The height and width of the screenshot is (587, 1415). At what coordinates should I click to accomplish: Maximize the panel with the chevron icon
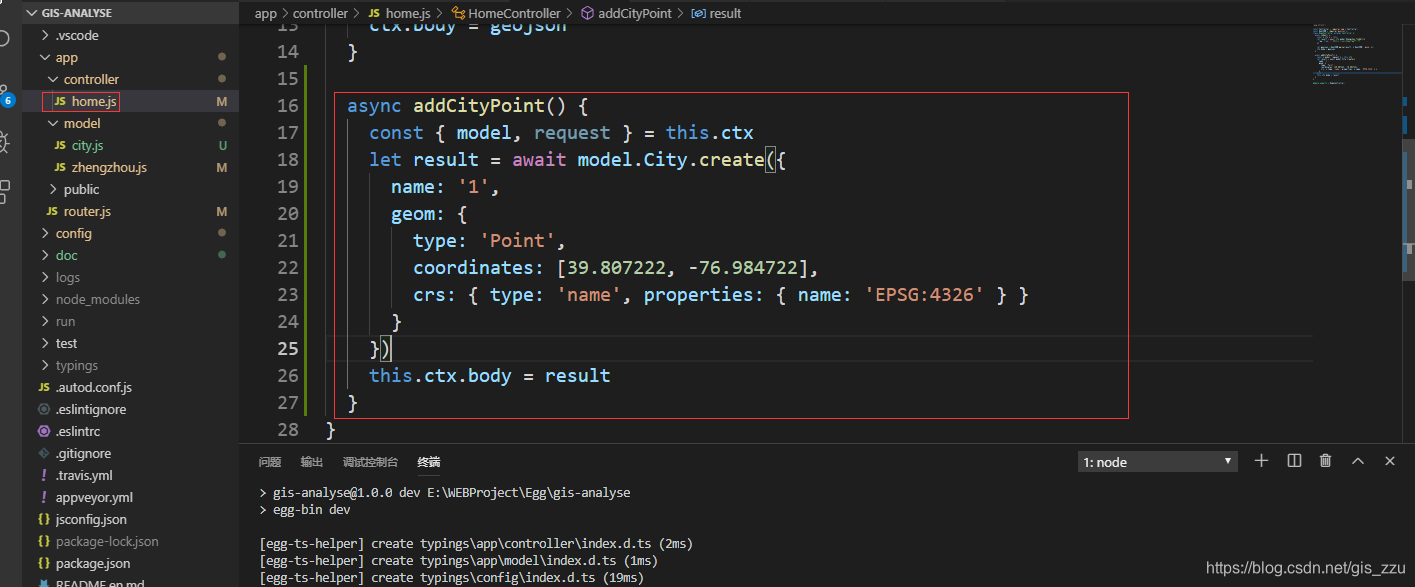point(1358,461)
